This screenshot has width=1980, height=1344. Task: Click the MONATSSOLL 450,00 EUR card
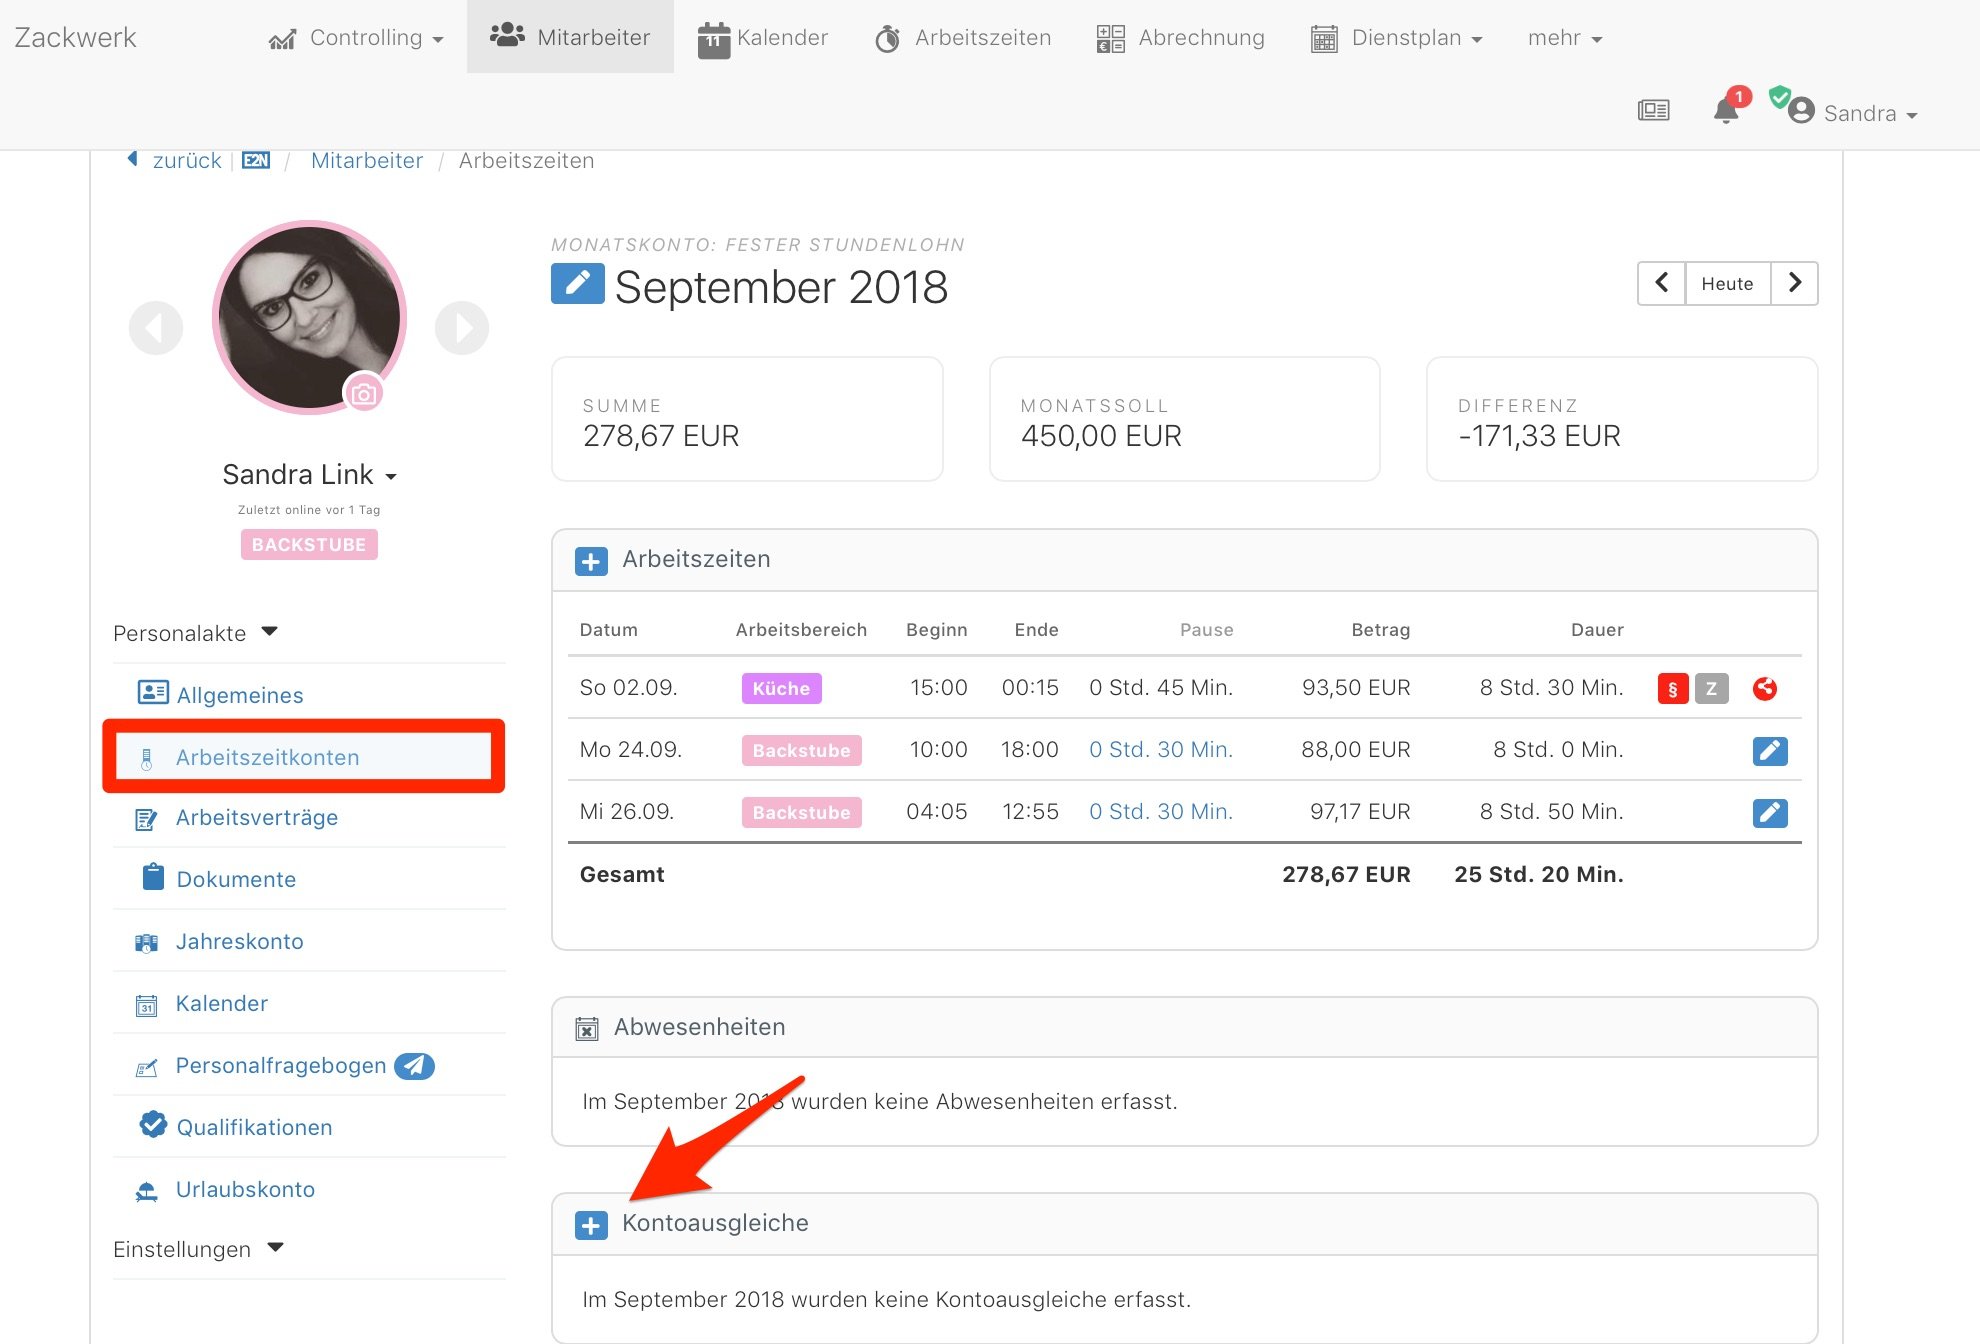(x=1184, y=419)
